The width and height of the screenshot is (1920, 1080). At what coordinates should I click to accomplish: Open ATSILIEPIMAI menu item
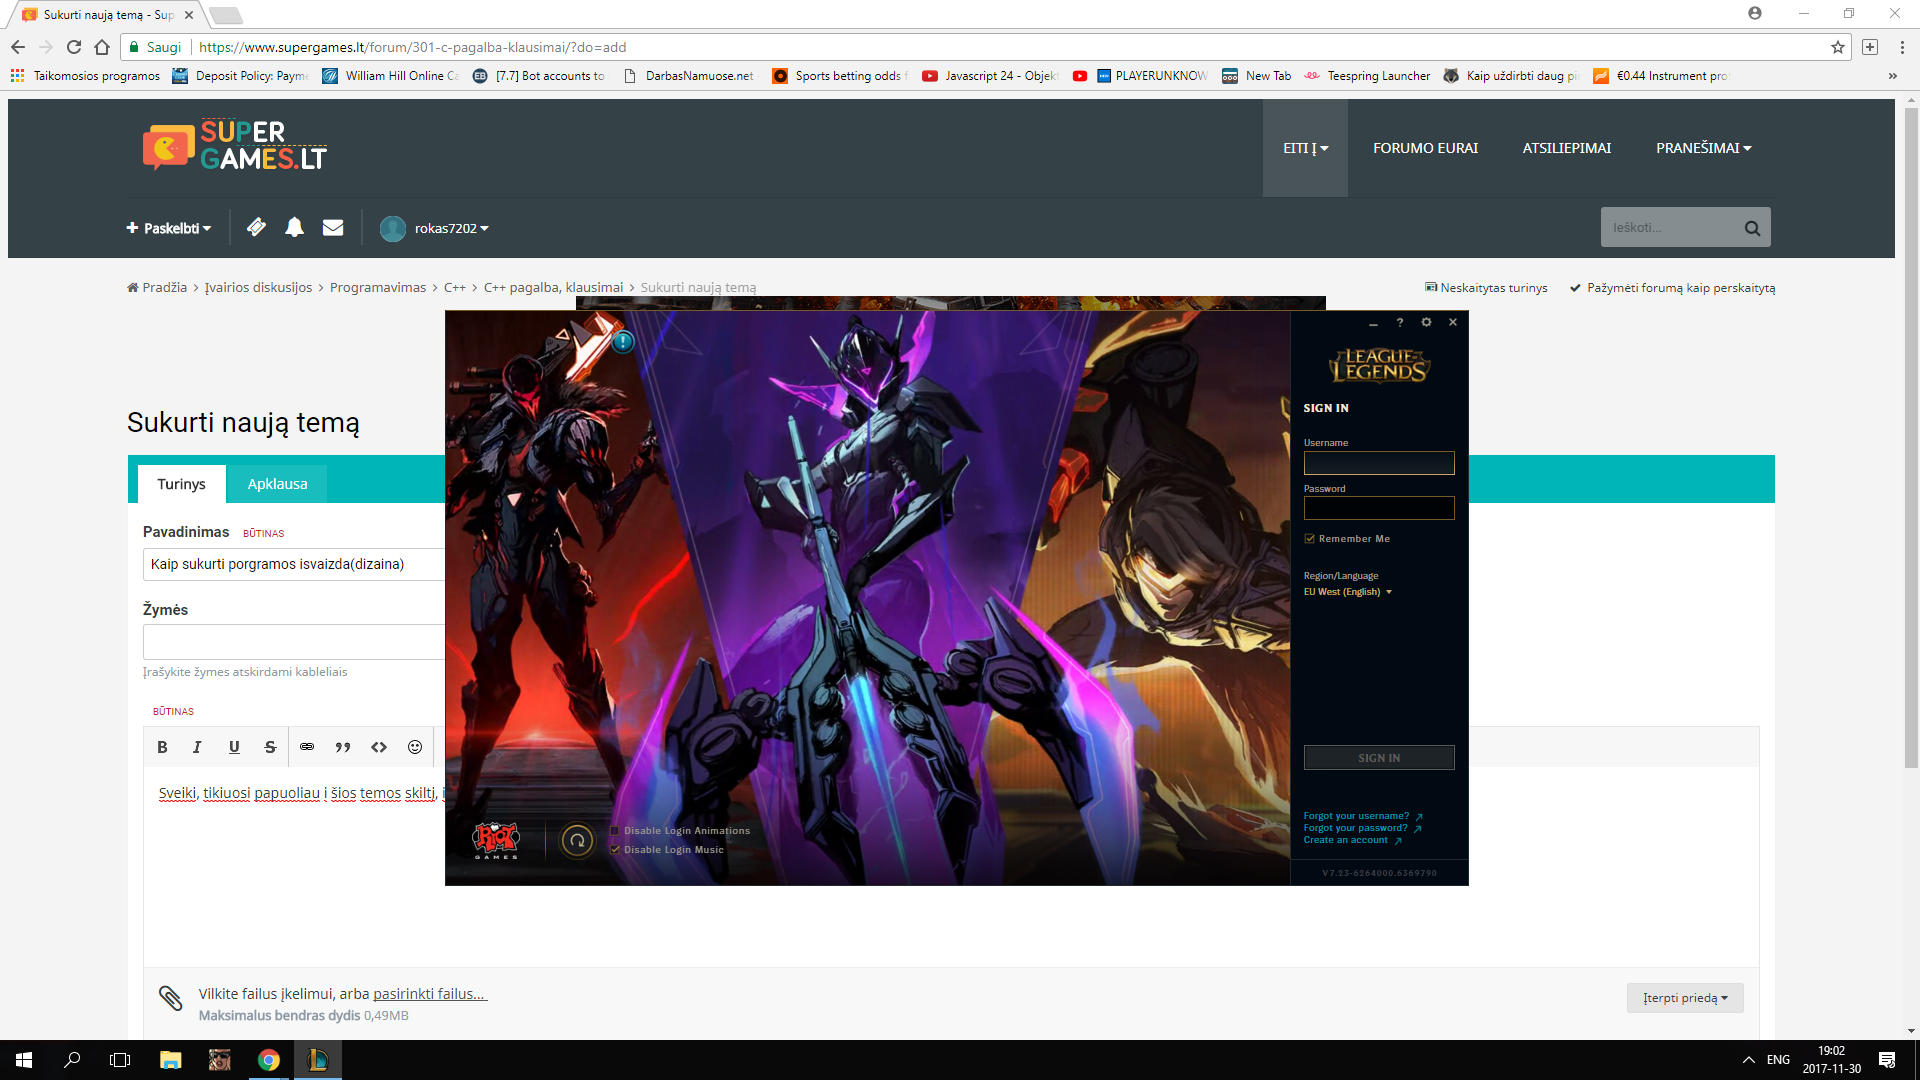click(1567, 148)
